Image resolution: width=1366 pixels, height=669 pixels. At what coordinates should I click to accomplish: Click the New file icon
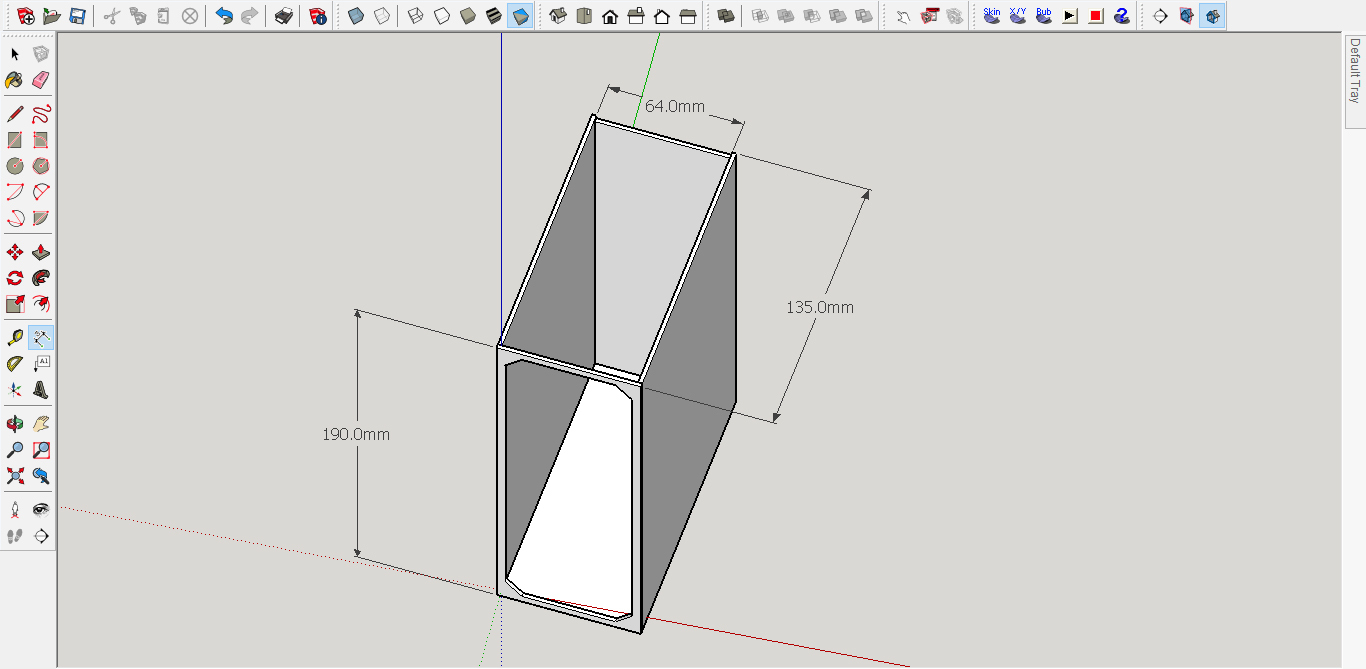pyautogui.click(x=27, y=16)
